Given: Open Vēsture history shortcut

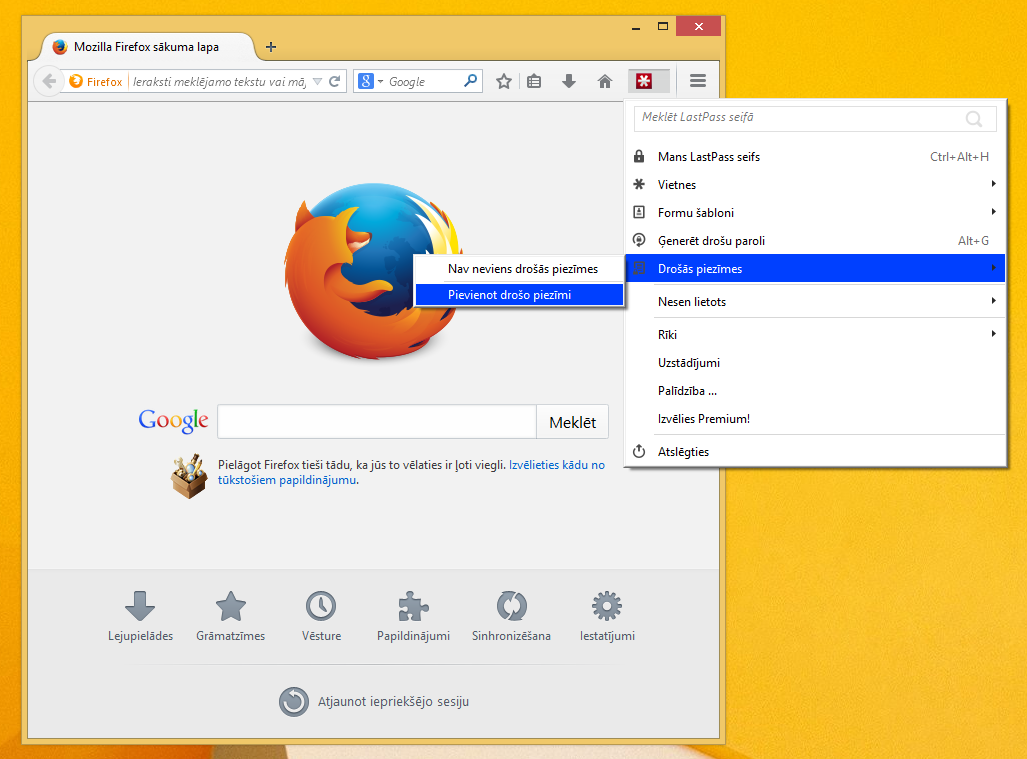Looking at the screenshot, I should tap(321, 616).
